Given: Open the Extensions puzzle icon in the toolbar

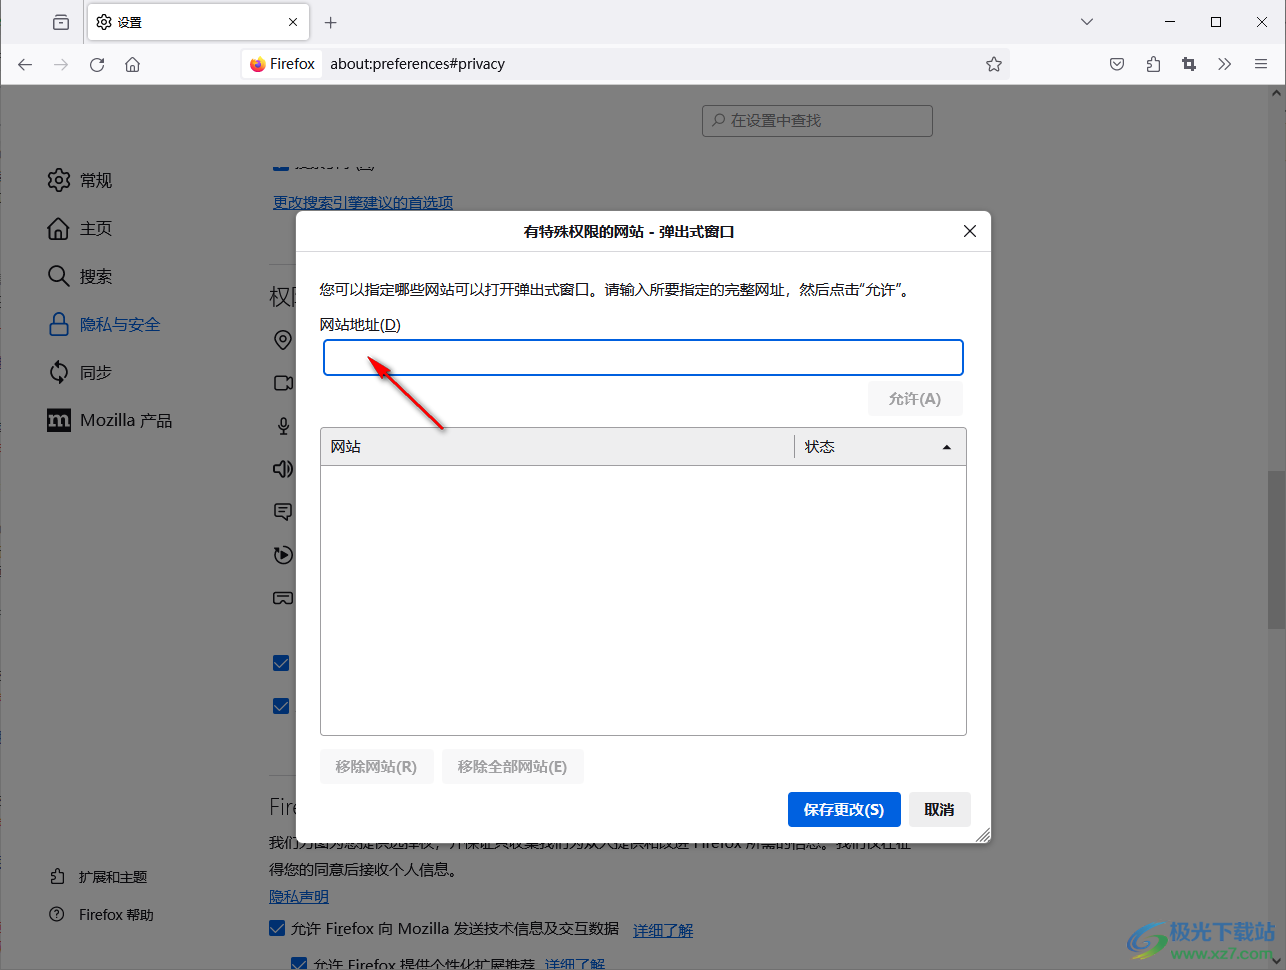Looking at the screenshot, I should coord(1153,64).
